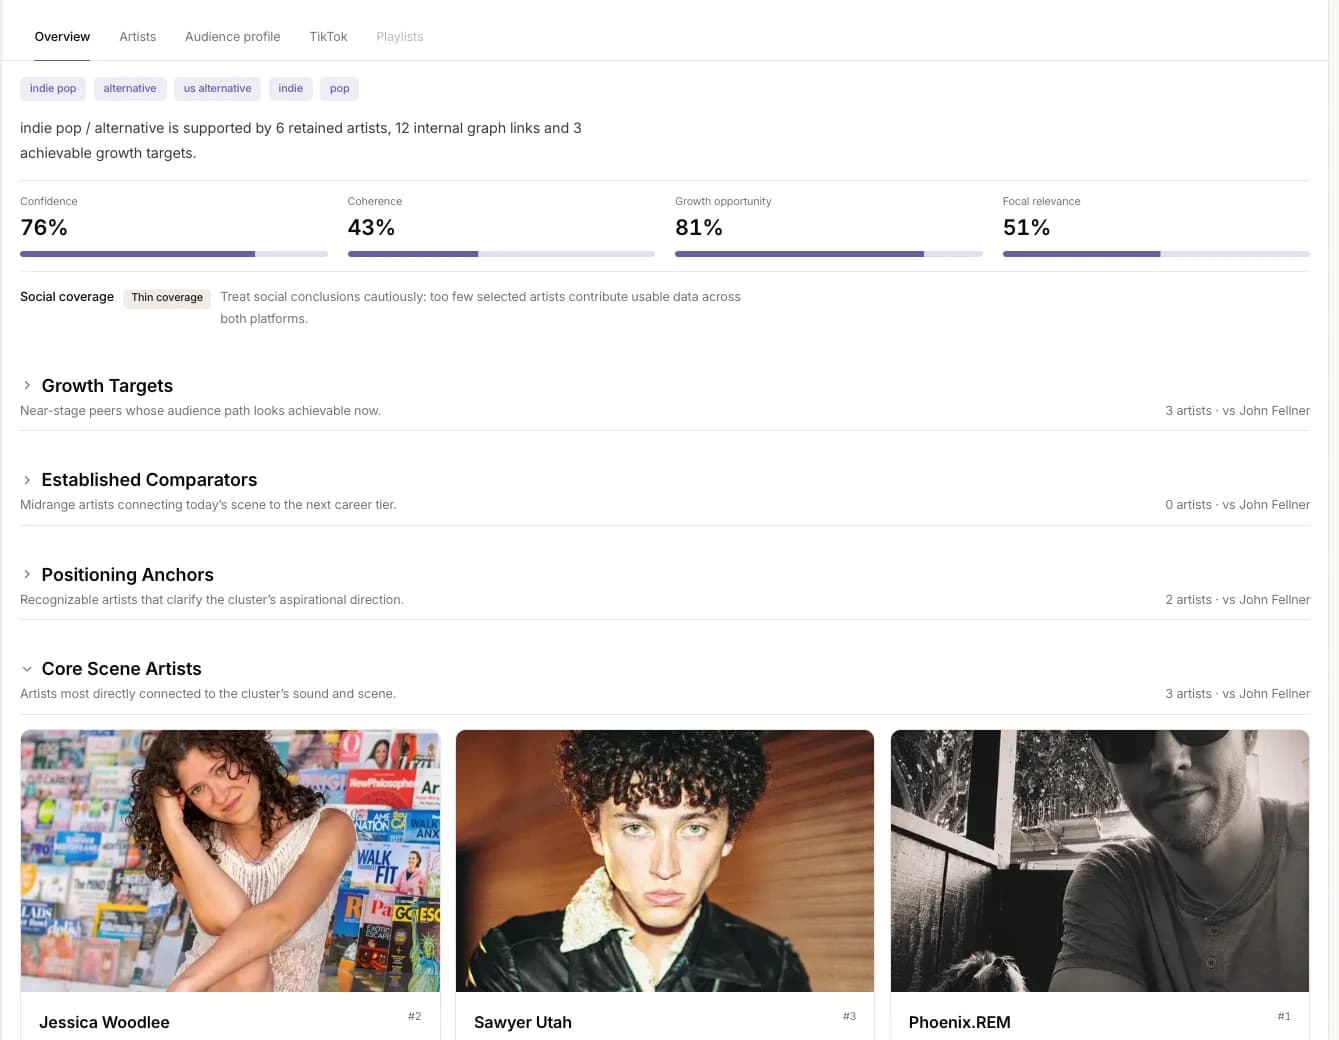
Task: Expand the Established Comparators chevron
Action: (x=27, y=480)
